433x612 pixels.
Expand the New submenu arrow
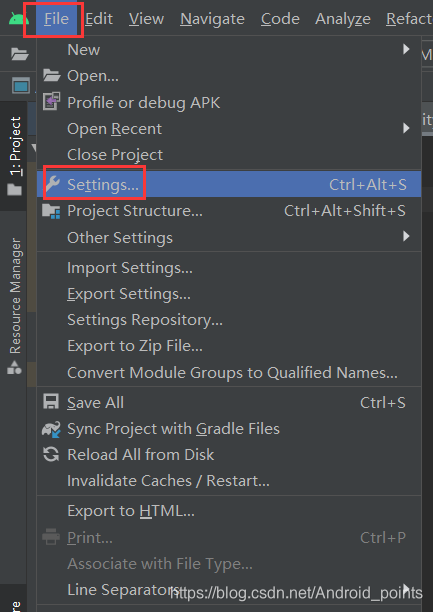(x=406, y=49)
